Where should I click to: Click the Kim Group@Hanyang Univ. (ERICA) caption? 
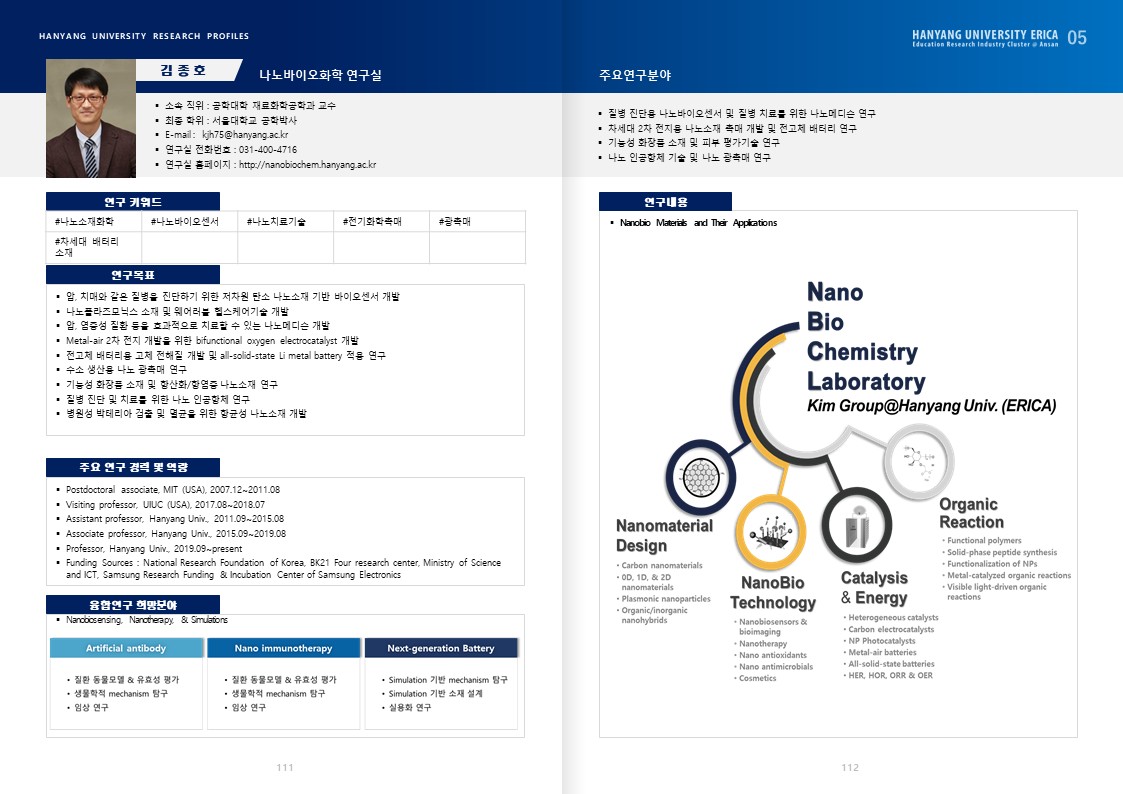click(931, 406)
